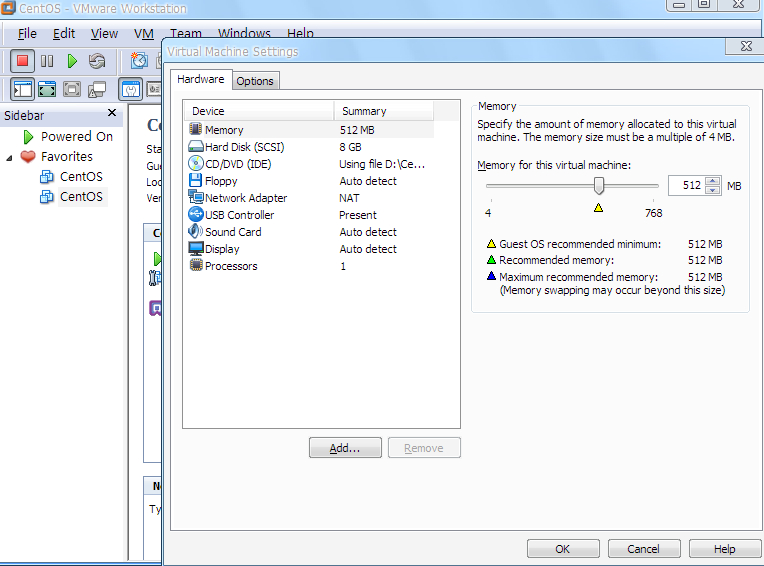764x566 pixels.
Task: Click the memory size input field
Action: point(687,186)
